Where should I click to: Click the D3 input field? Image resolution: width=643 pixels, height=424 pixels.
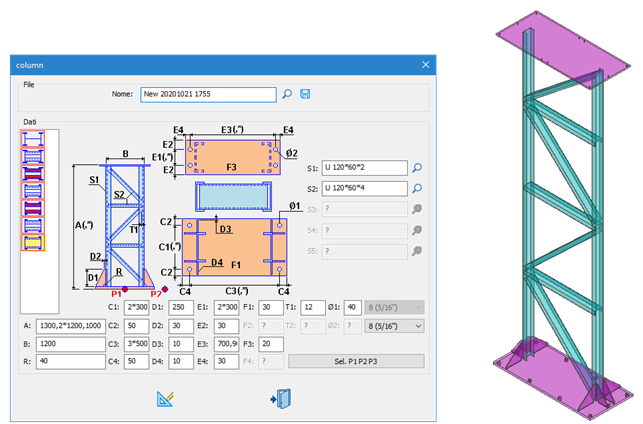click(x=181, y=344)
